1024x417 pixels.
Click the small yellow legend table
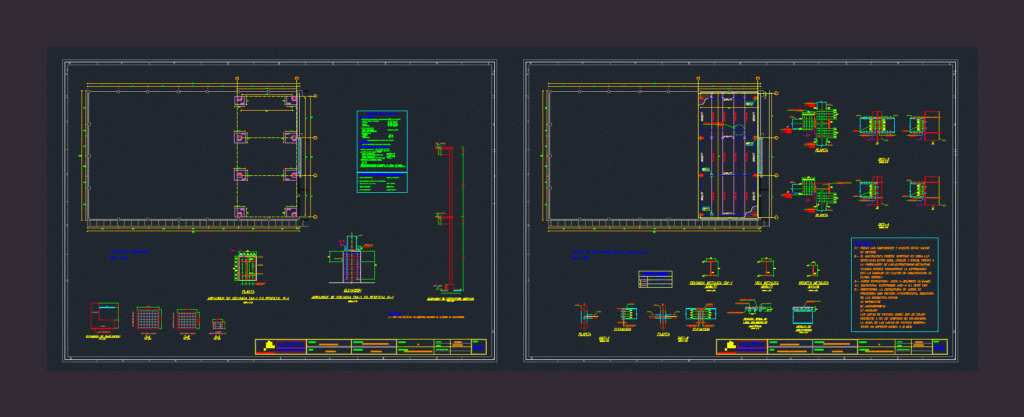pyautogui.click(x=655, y=279)
